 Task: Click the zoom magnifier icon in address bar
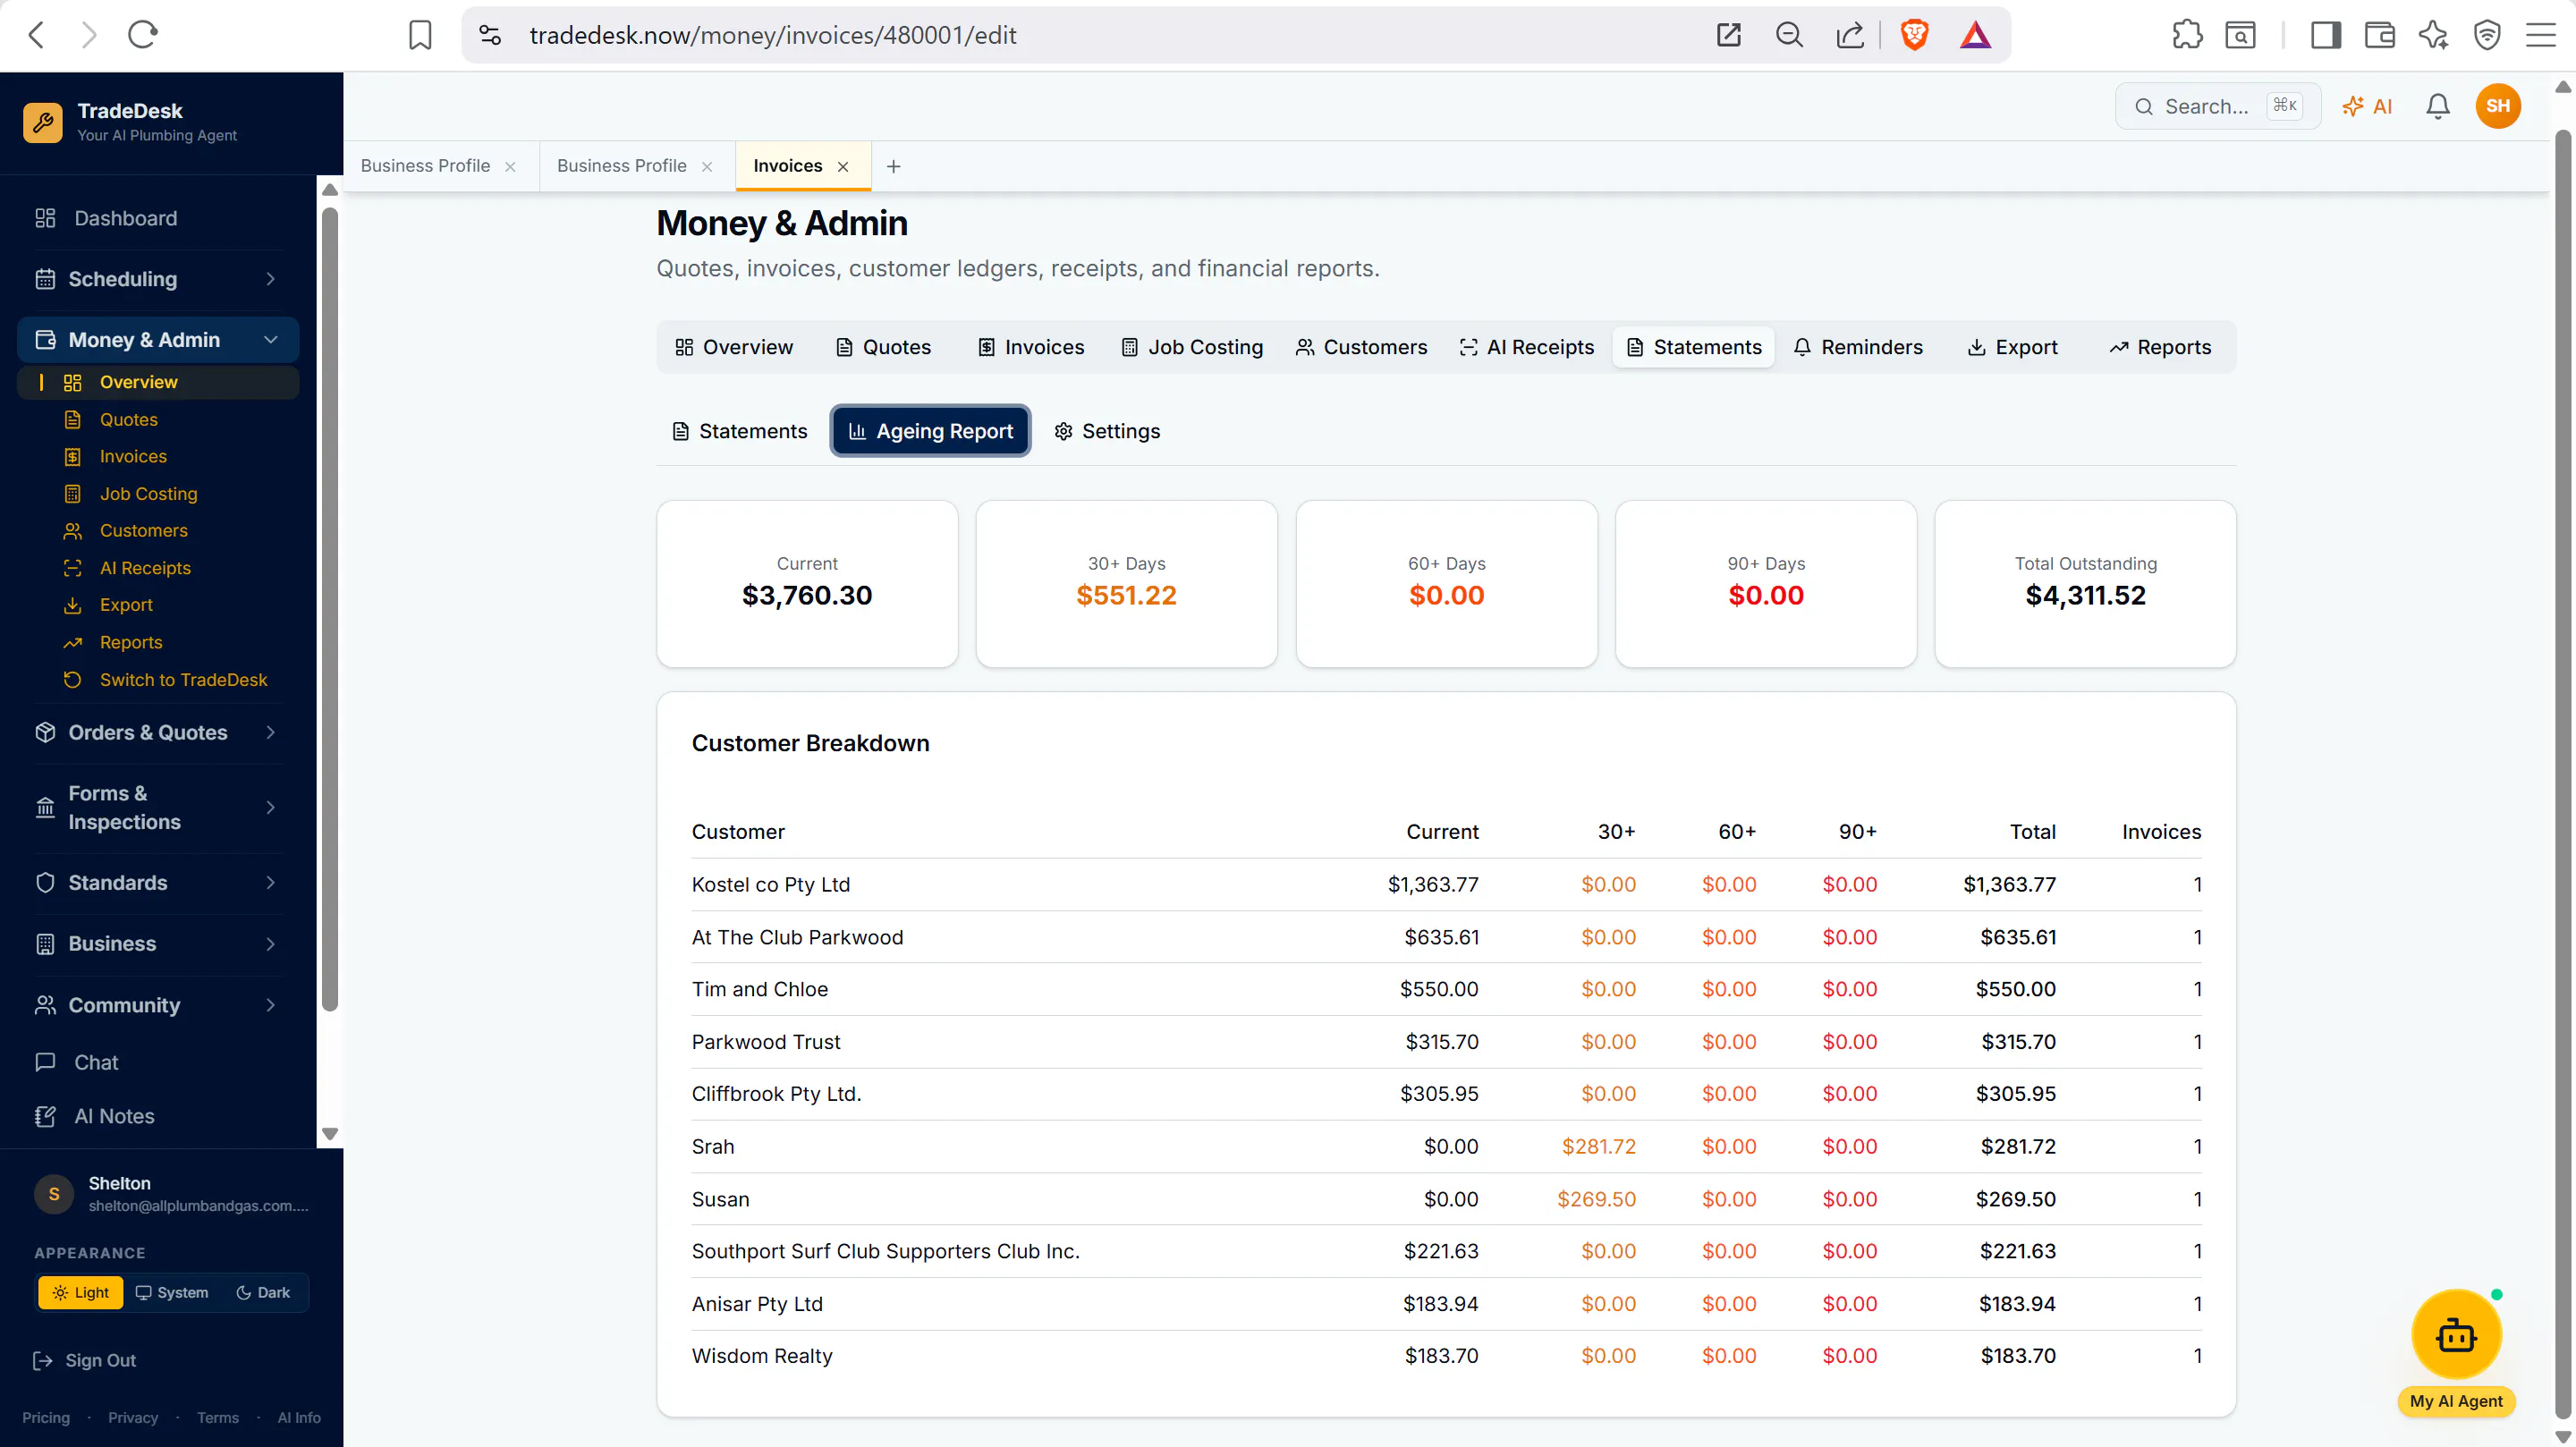[1789, 35]
